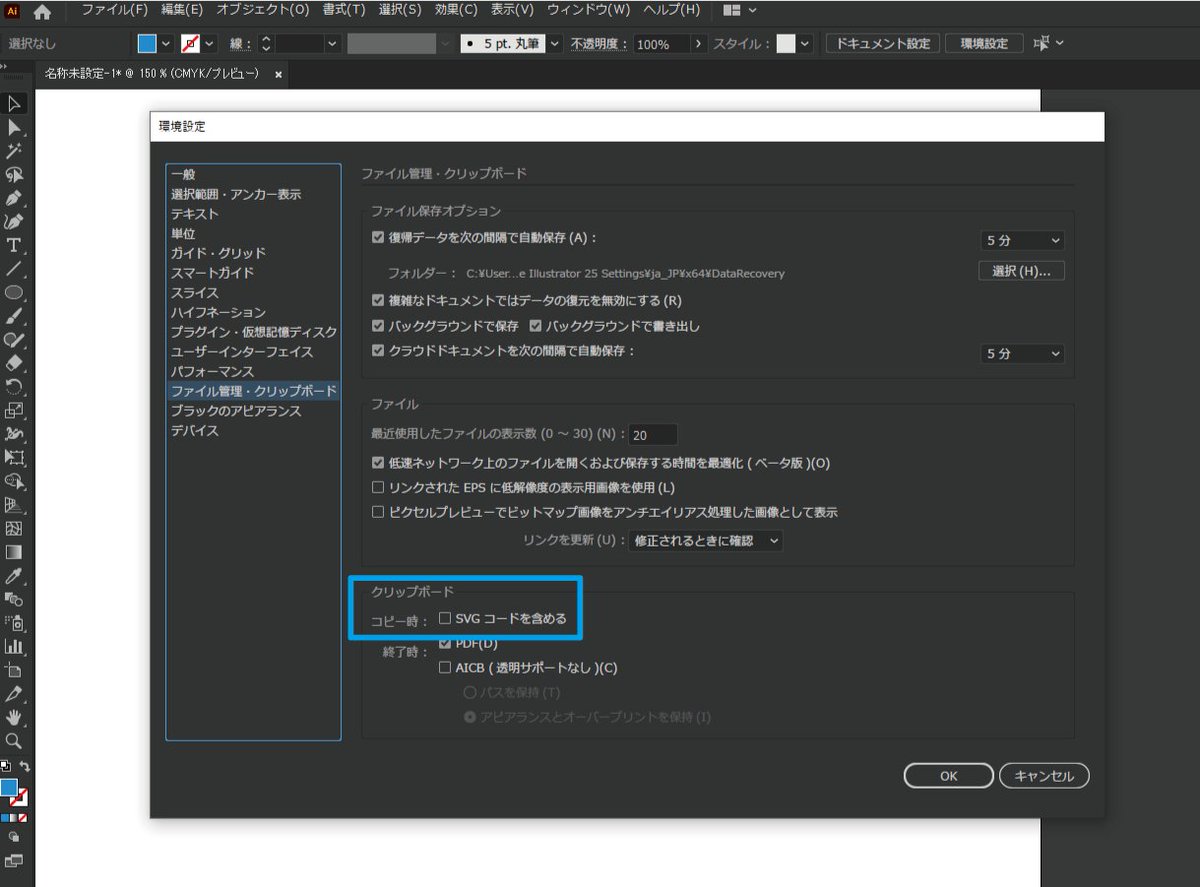Select the Direct Selection tool
1200x887 pixels.
(14, 128)
